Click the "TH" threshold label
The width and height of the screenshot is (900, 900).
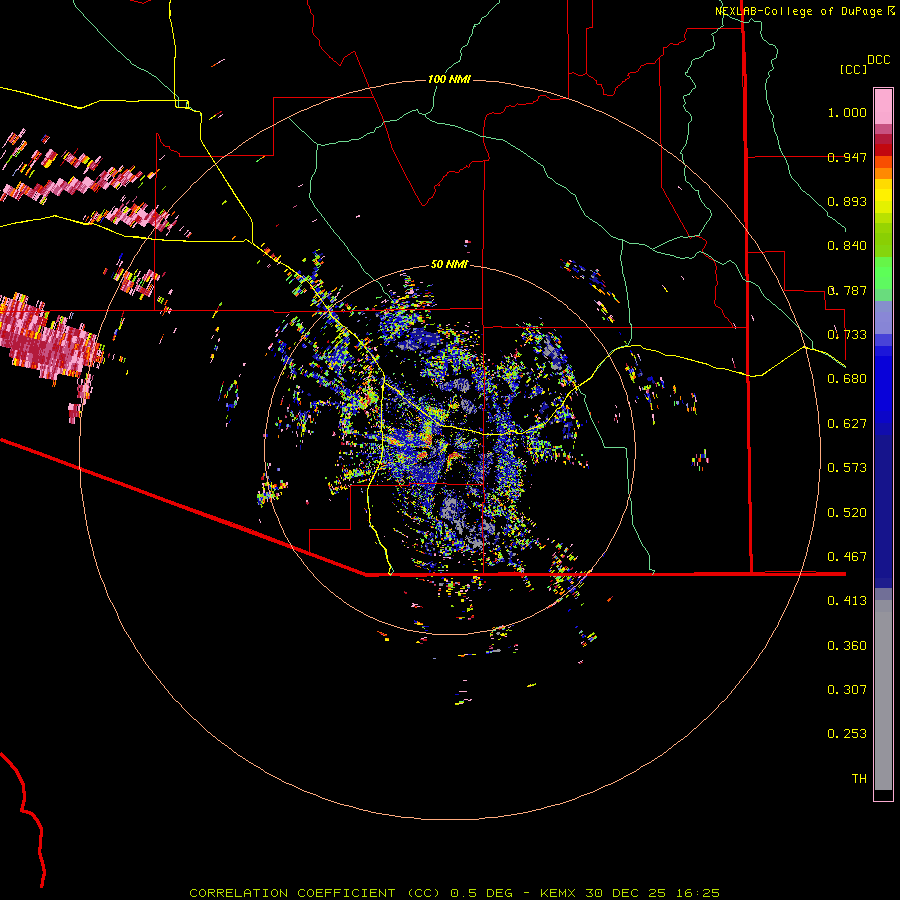coord(859,779)
